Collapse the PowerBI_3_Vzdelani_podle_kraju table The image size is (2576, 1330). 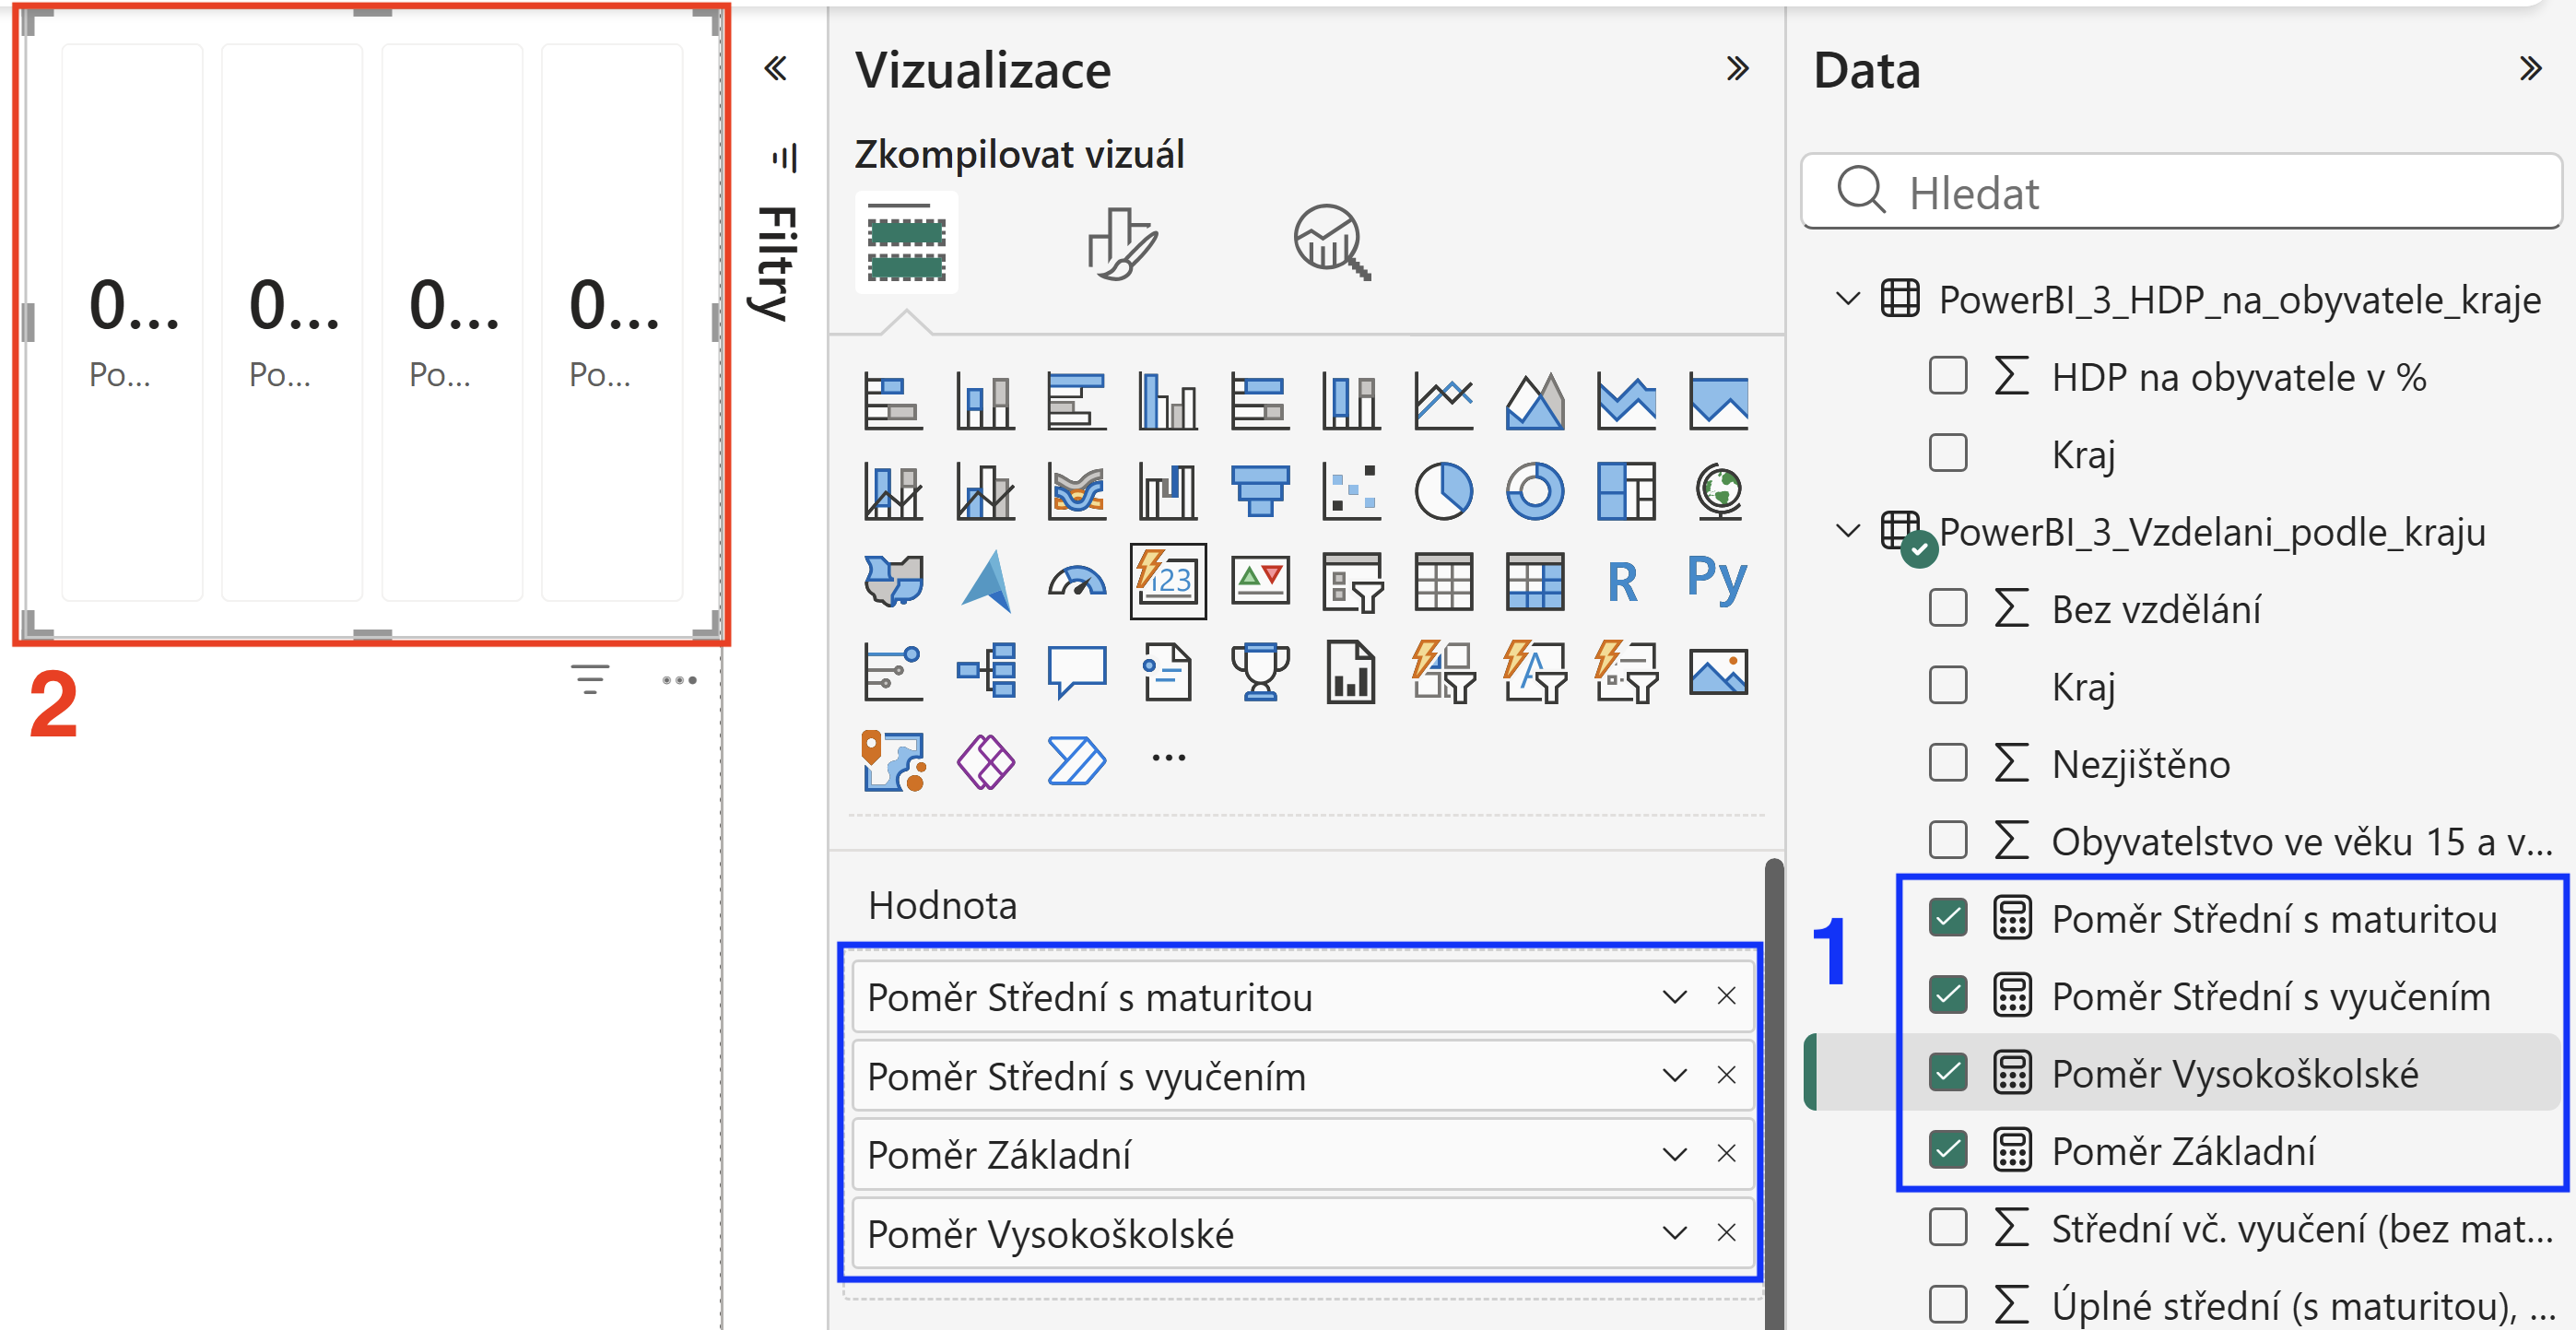coord(1847,530)
